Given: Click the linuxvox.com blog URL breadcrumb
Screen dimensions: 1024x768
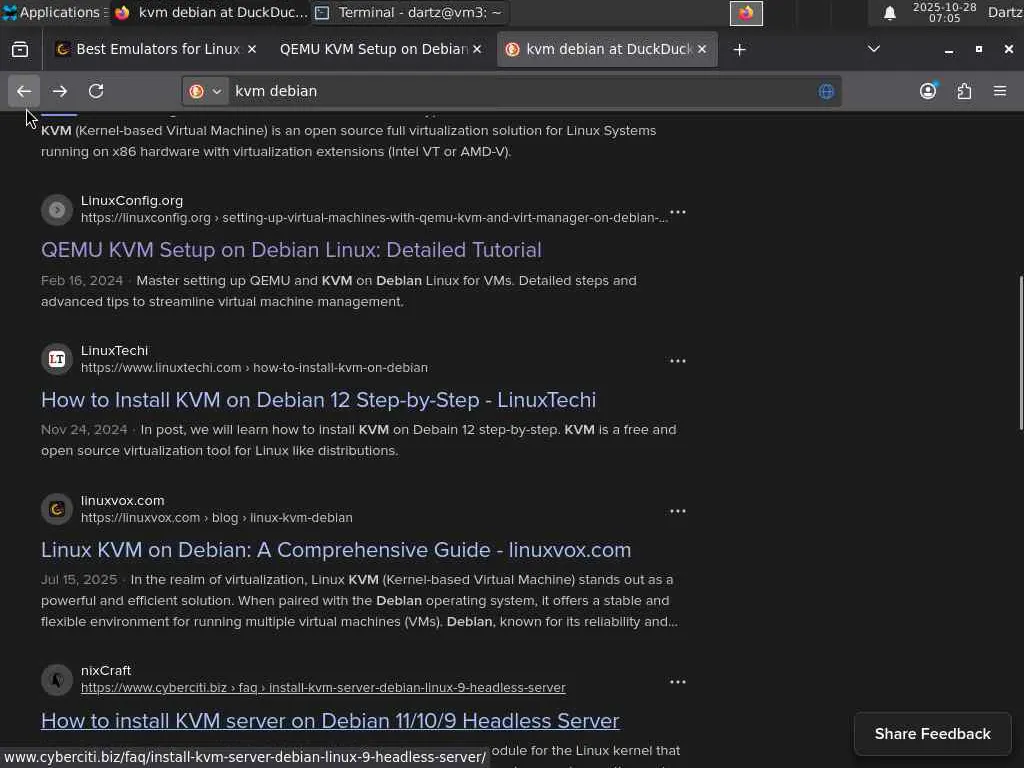Looking at the screenshot, I should coord(217,518).
